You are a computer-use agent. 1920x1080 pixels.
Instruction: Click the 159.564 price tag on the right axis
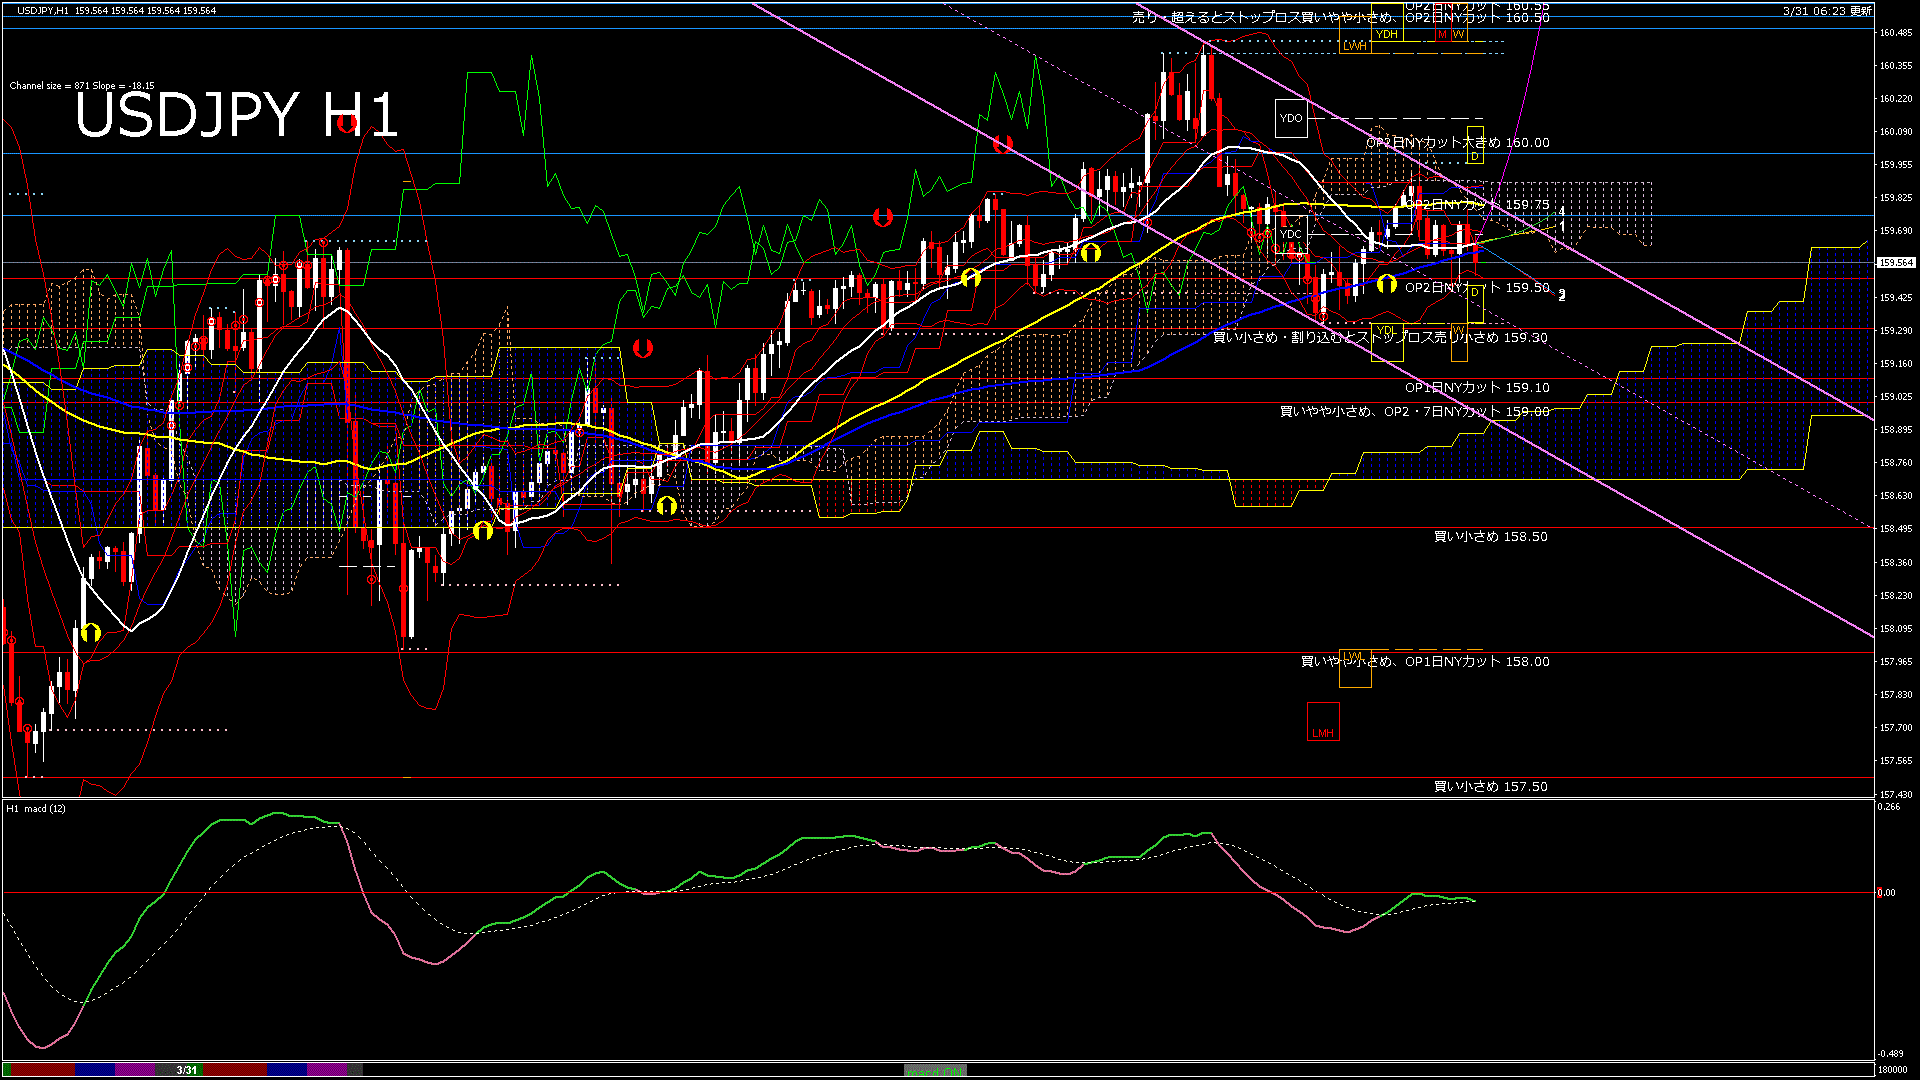1895,263
